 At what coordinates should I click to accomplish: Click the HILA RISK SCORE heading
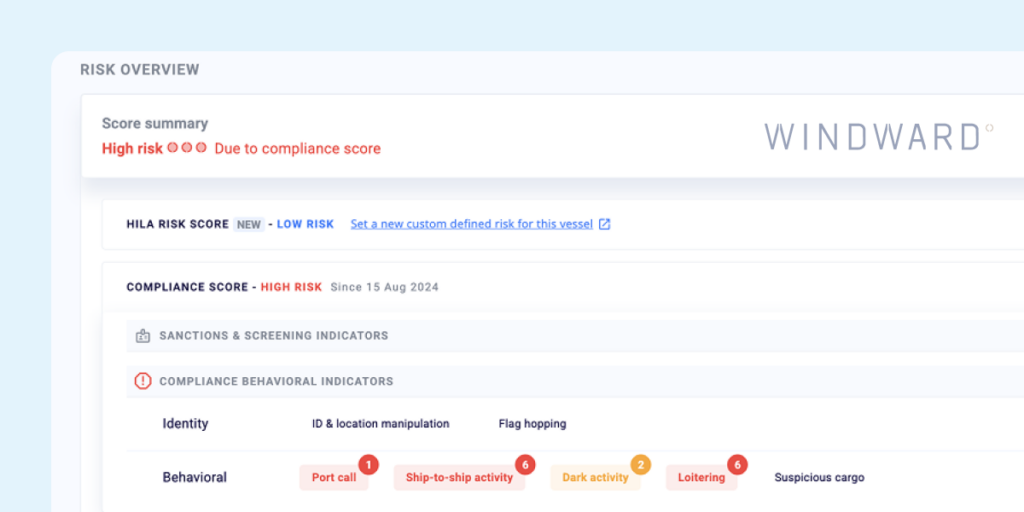pos(178,225)
